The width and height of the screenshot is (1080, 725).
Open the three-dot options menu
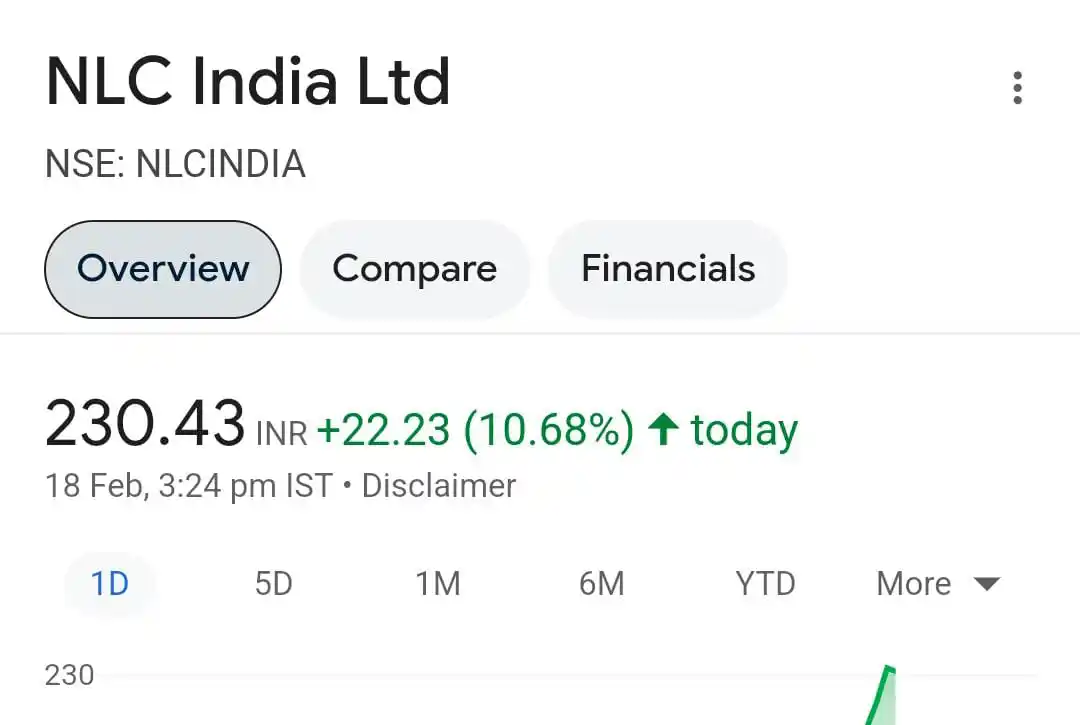(x=1017, y=88)
